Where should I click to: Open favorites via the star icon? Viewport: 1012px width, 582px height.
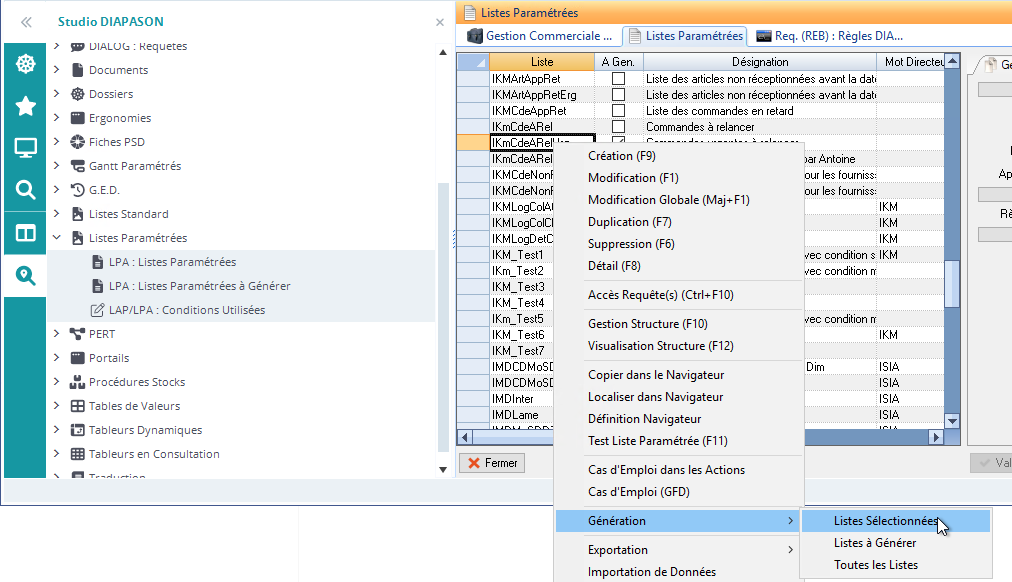tap(25, 106)
